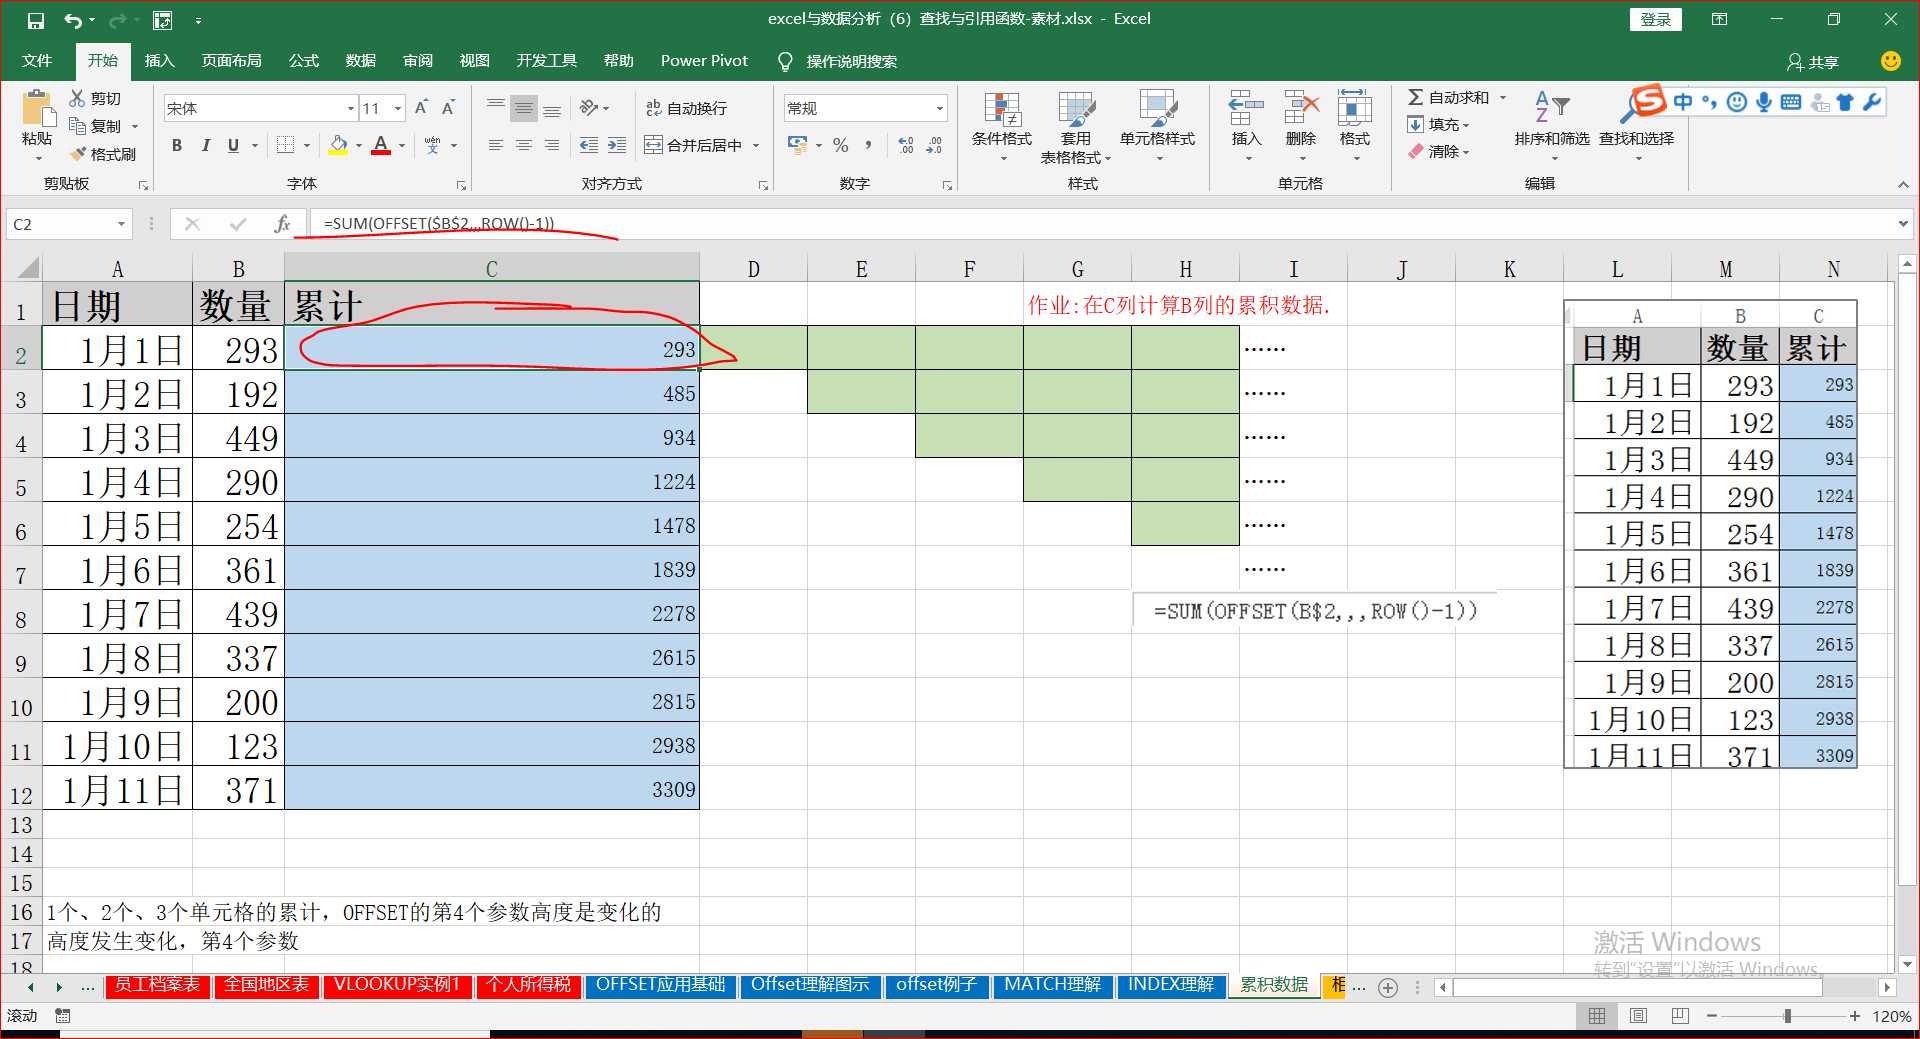Click the Copy icon
The width and height of the screenshot is (1920, 1039).
77,126
